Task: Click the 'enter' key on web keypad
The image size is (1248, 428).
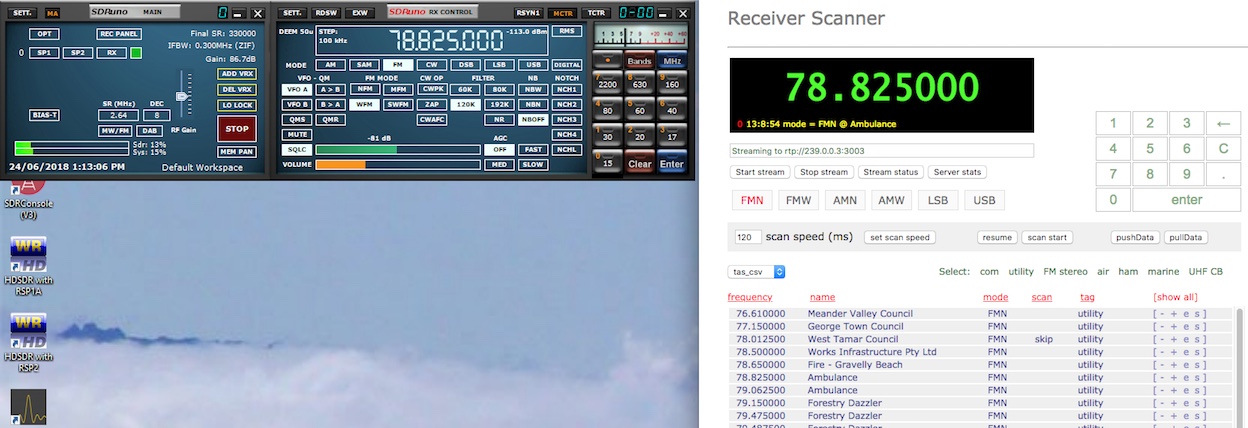Action: coord(1186,200)
